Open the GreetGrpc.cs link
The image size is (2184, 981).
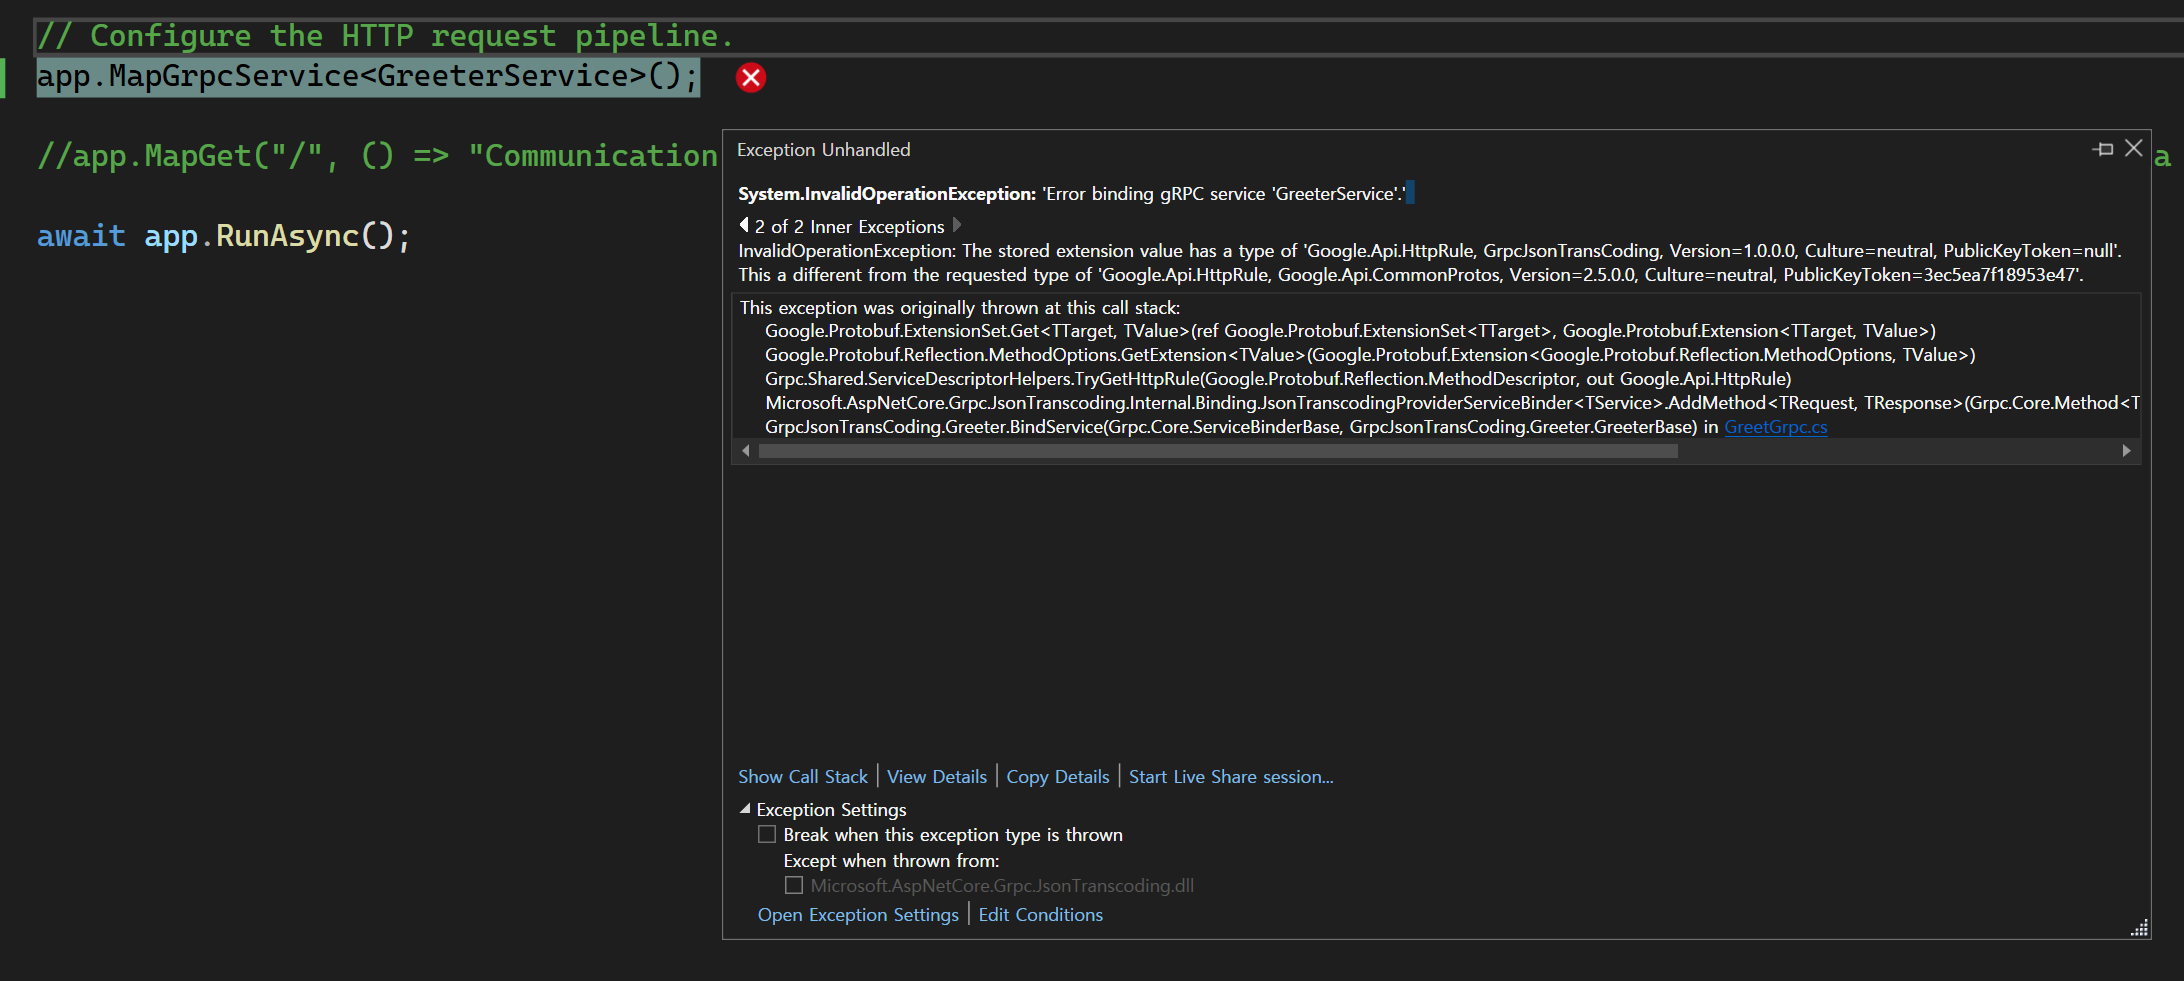[1775, 427]
